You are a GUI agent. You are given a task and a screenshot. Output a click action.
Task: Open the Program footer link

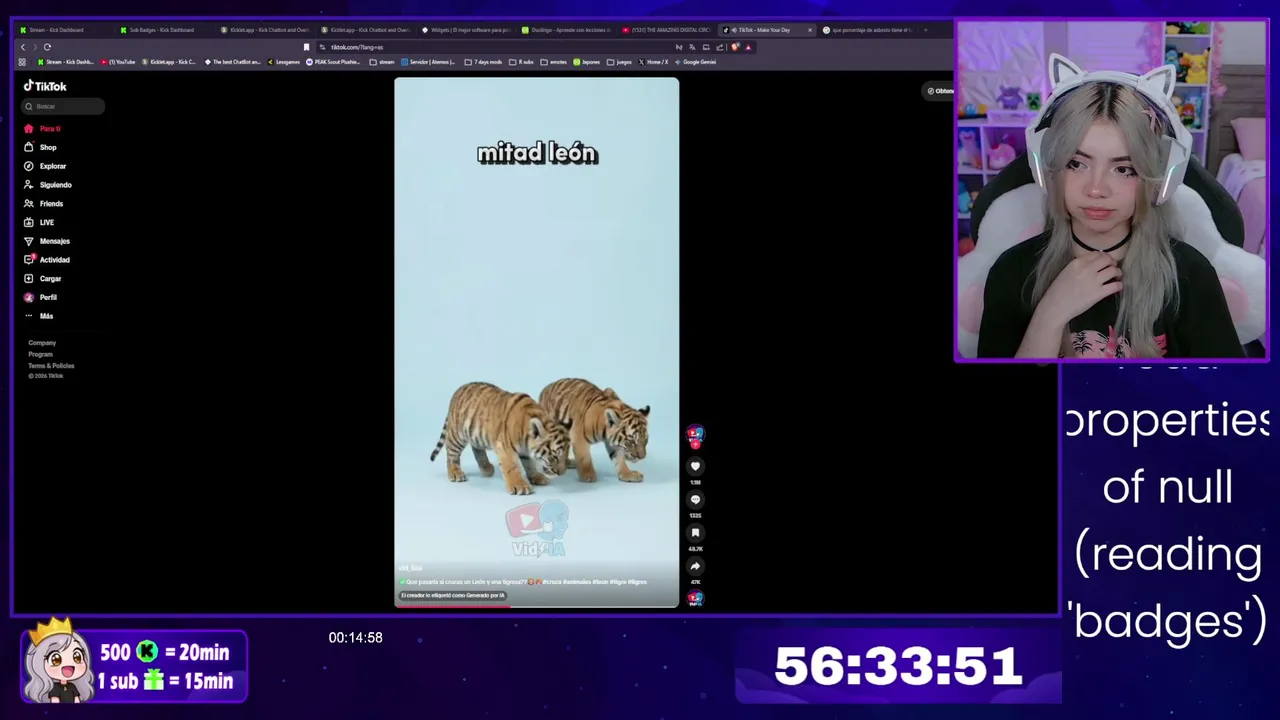(x=40, y=354)
